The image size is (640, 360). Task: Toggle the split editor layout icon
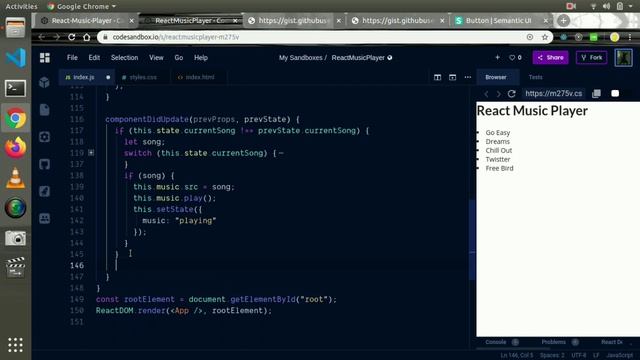pyautogui.click(x=437, y=77)
